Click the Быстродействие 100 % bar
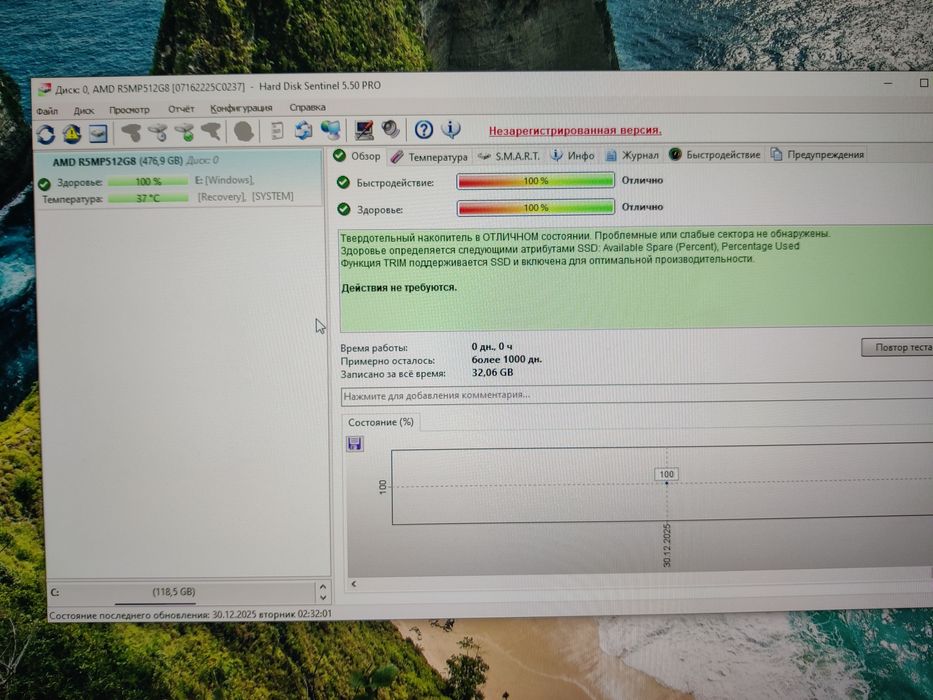 [536, 180]
